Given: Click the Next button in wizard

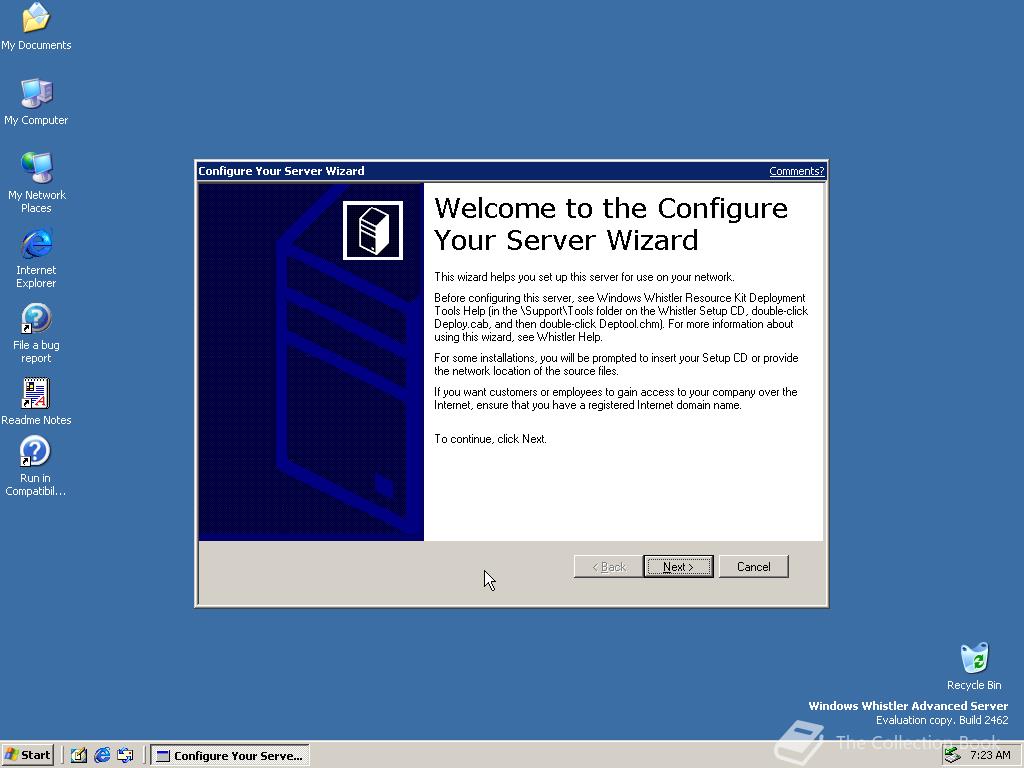Looking at the screenshot, I should 678,567.
